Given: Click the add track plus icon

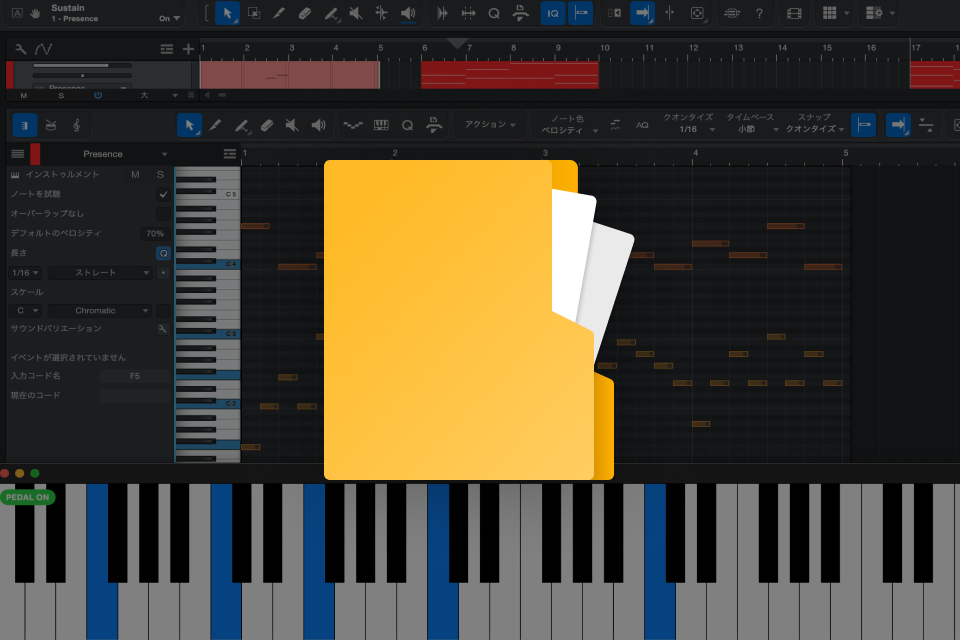Looking at the screenshot, I should coord(188,49).
